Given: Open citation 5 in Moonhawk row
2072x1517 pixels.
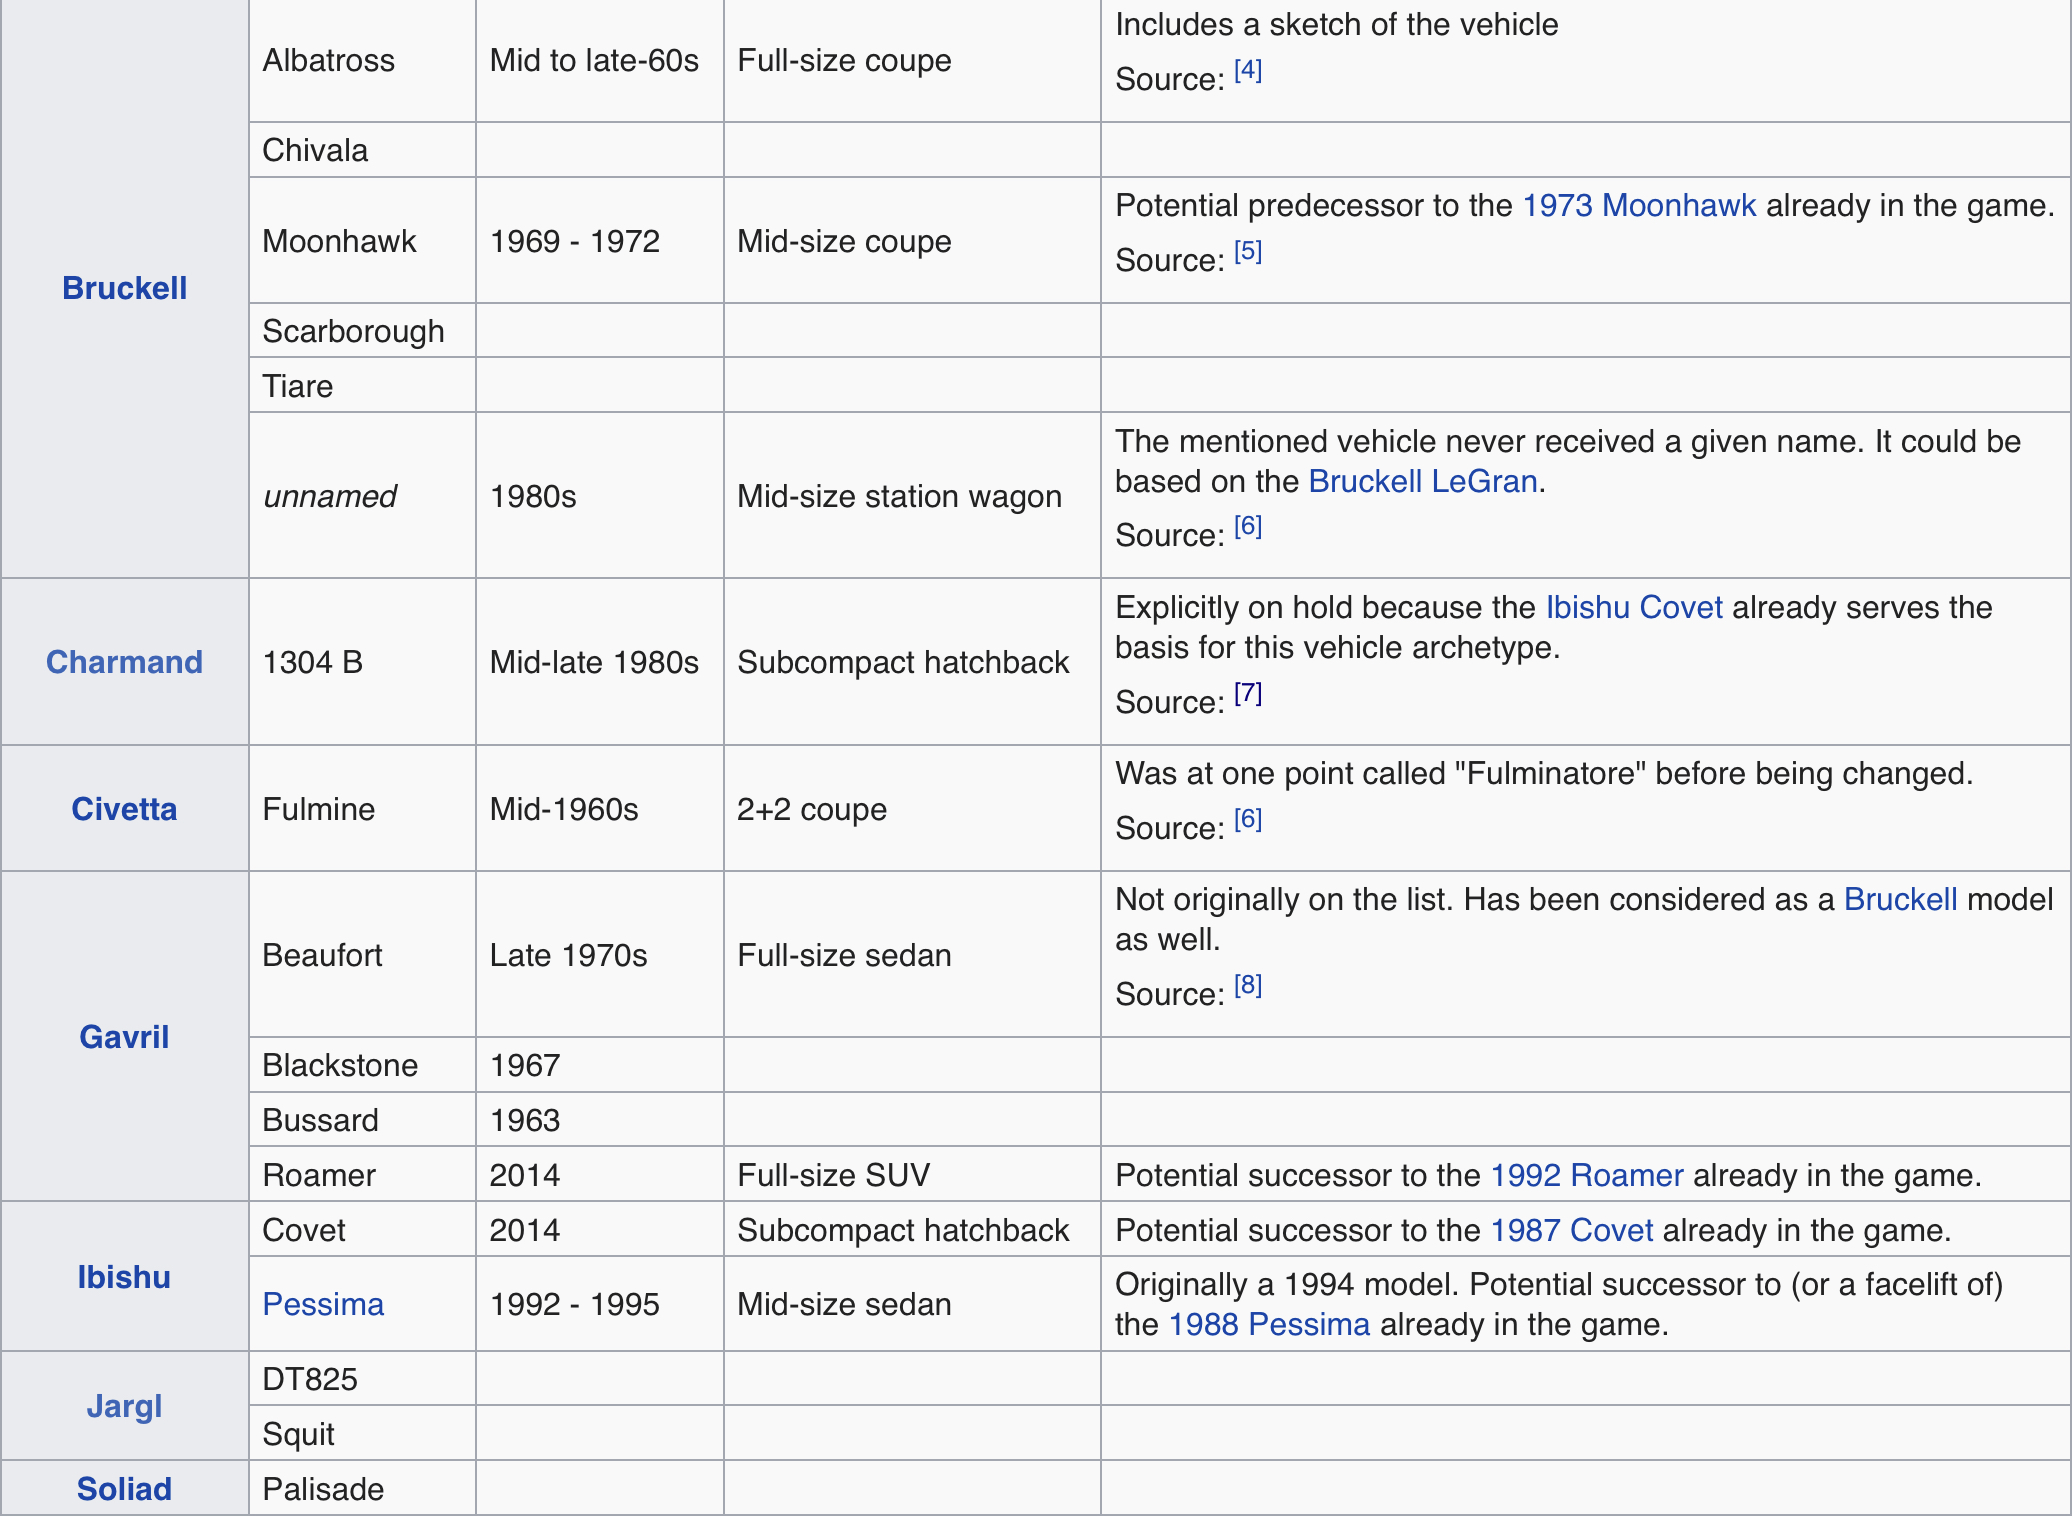Looking at the screenshot, I should [1247, 252].
